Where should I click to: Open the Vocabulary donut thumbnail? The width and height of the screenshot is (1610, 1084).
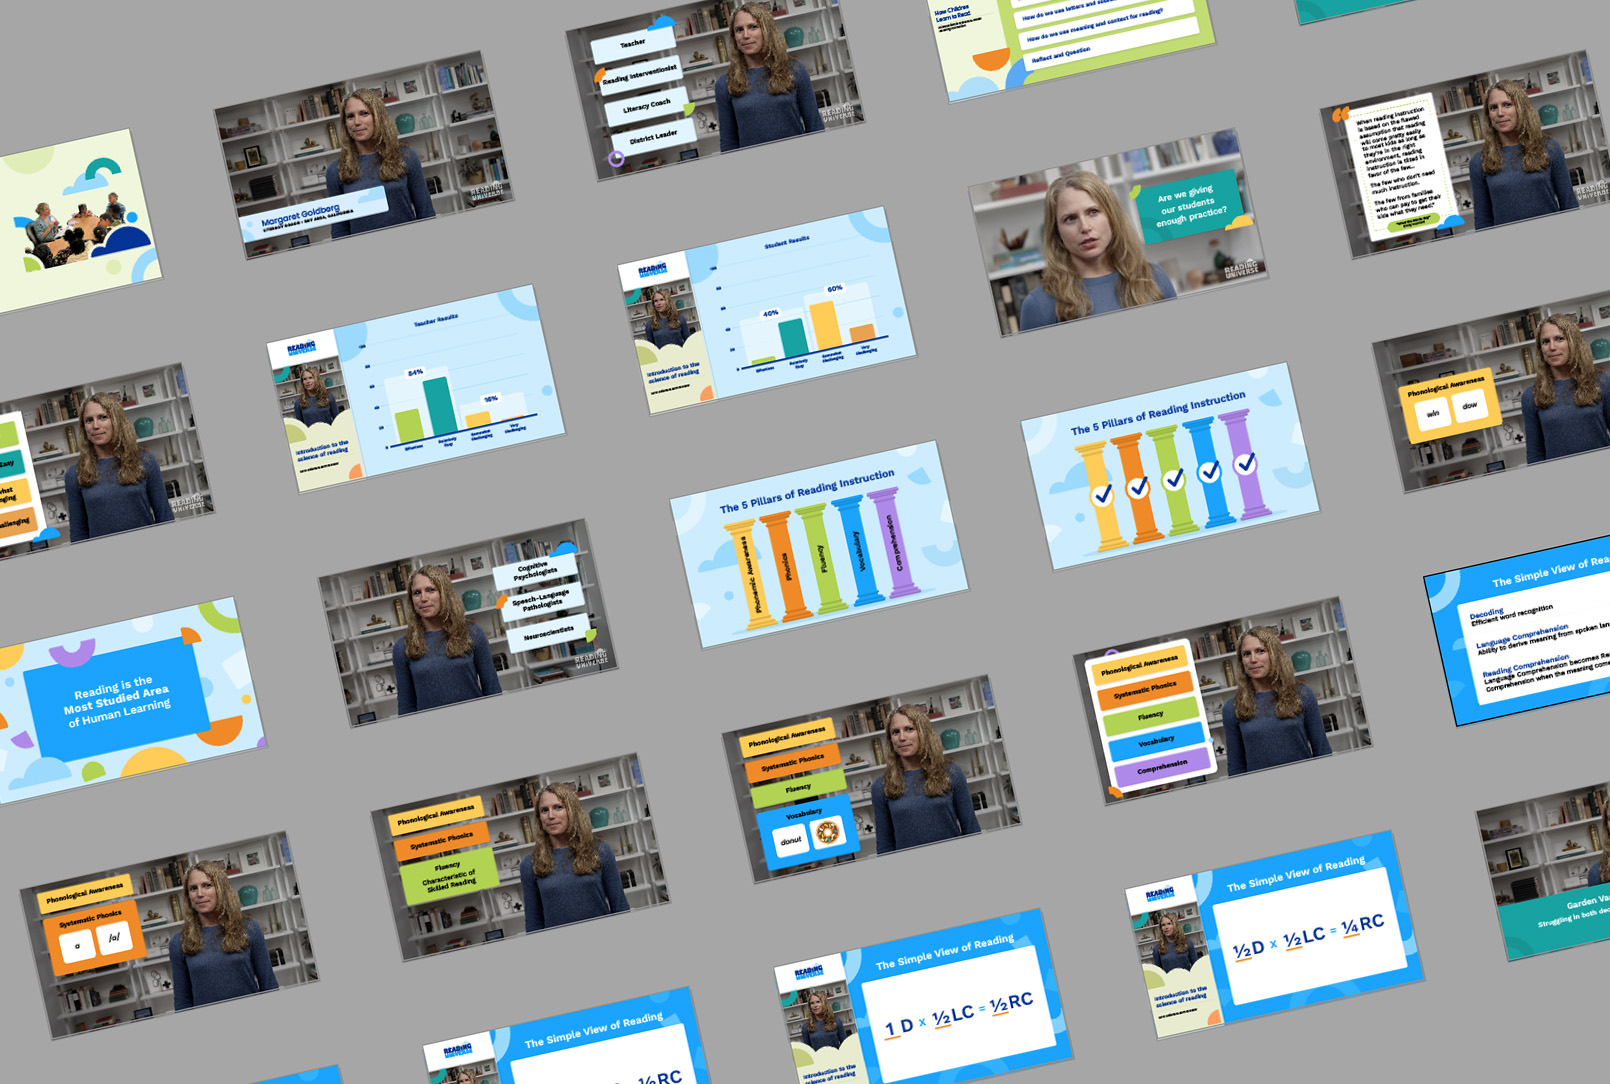point(871,779)
